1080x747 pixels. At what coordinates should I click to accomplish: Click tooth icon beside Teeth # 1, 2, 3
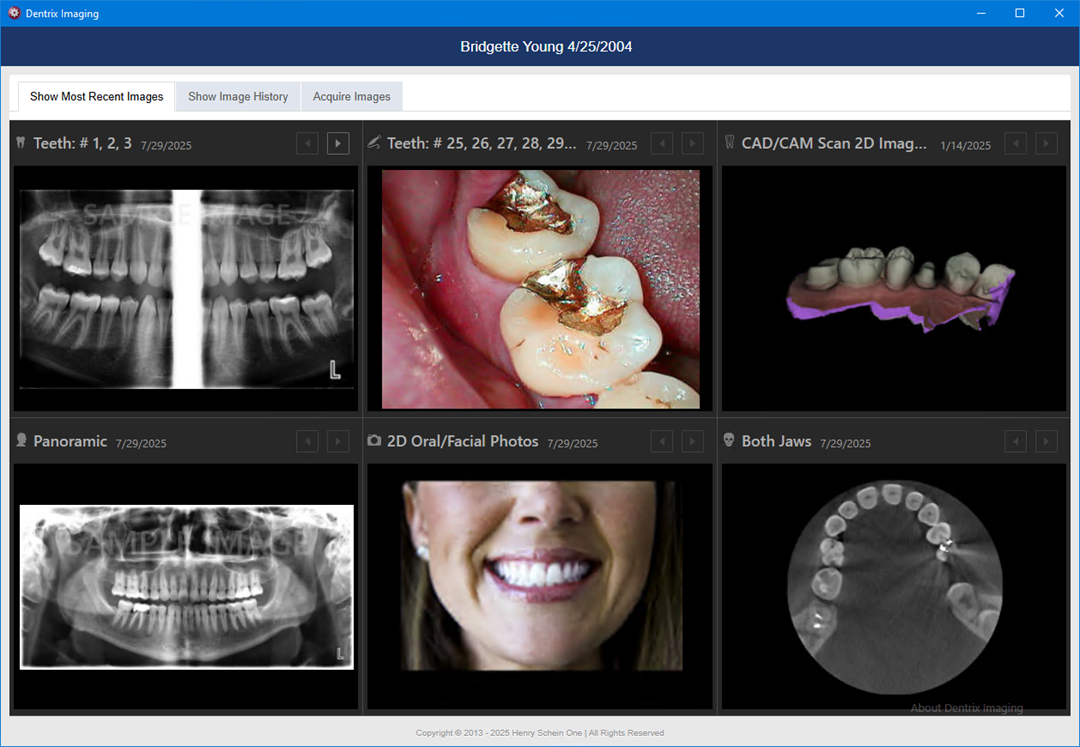[21, 143]
